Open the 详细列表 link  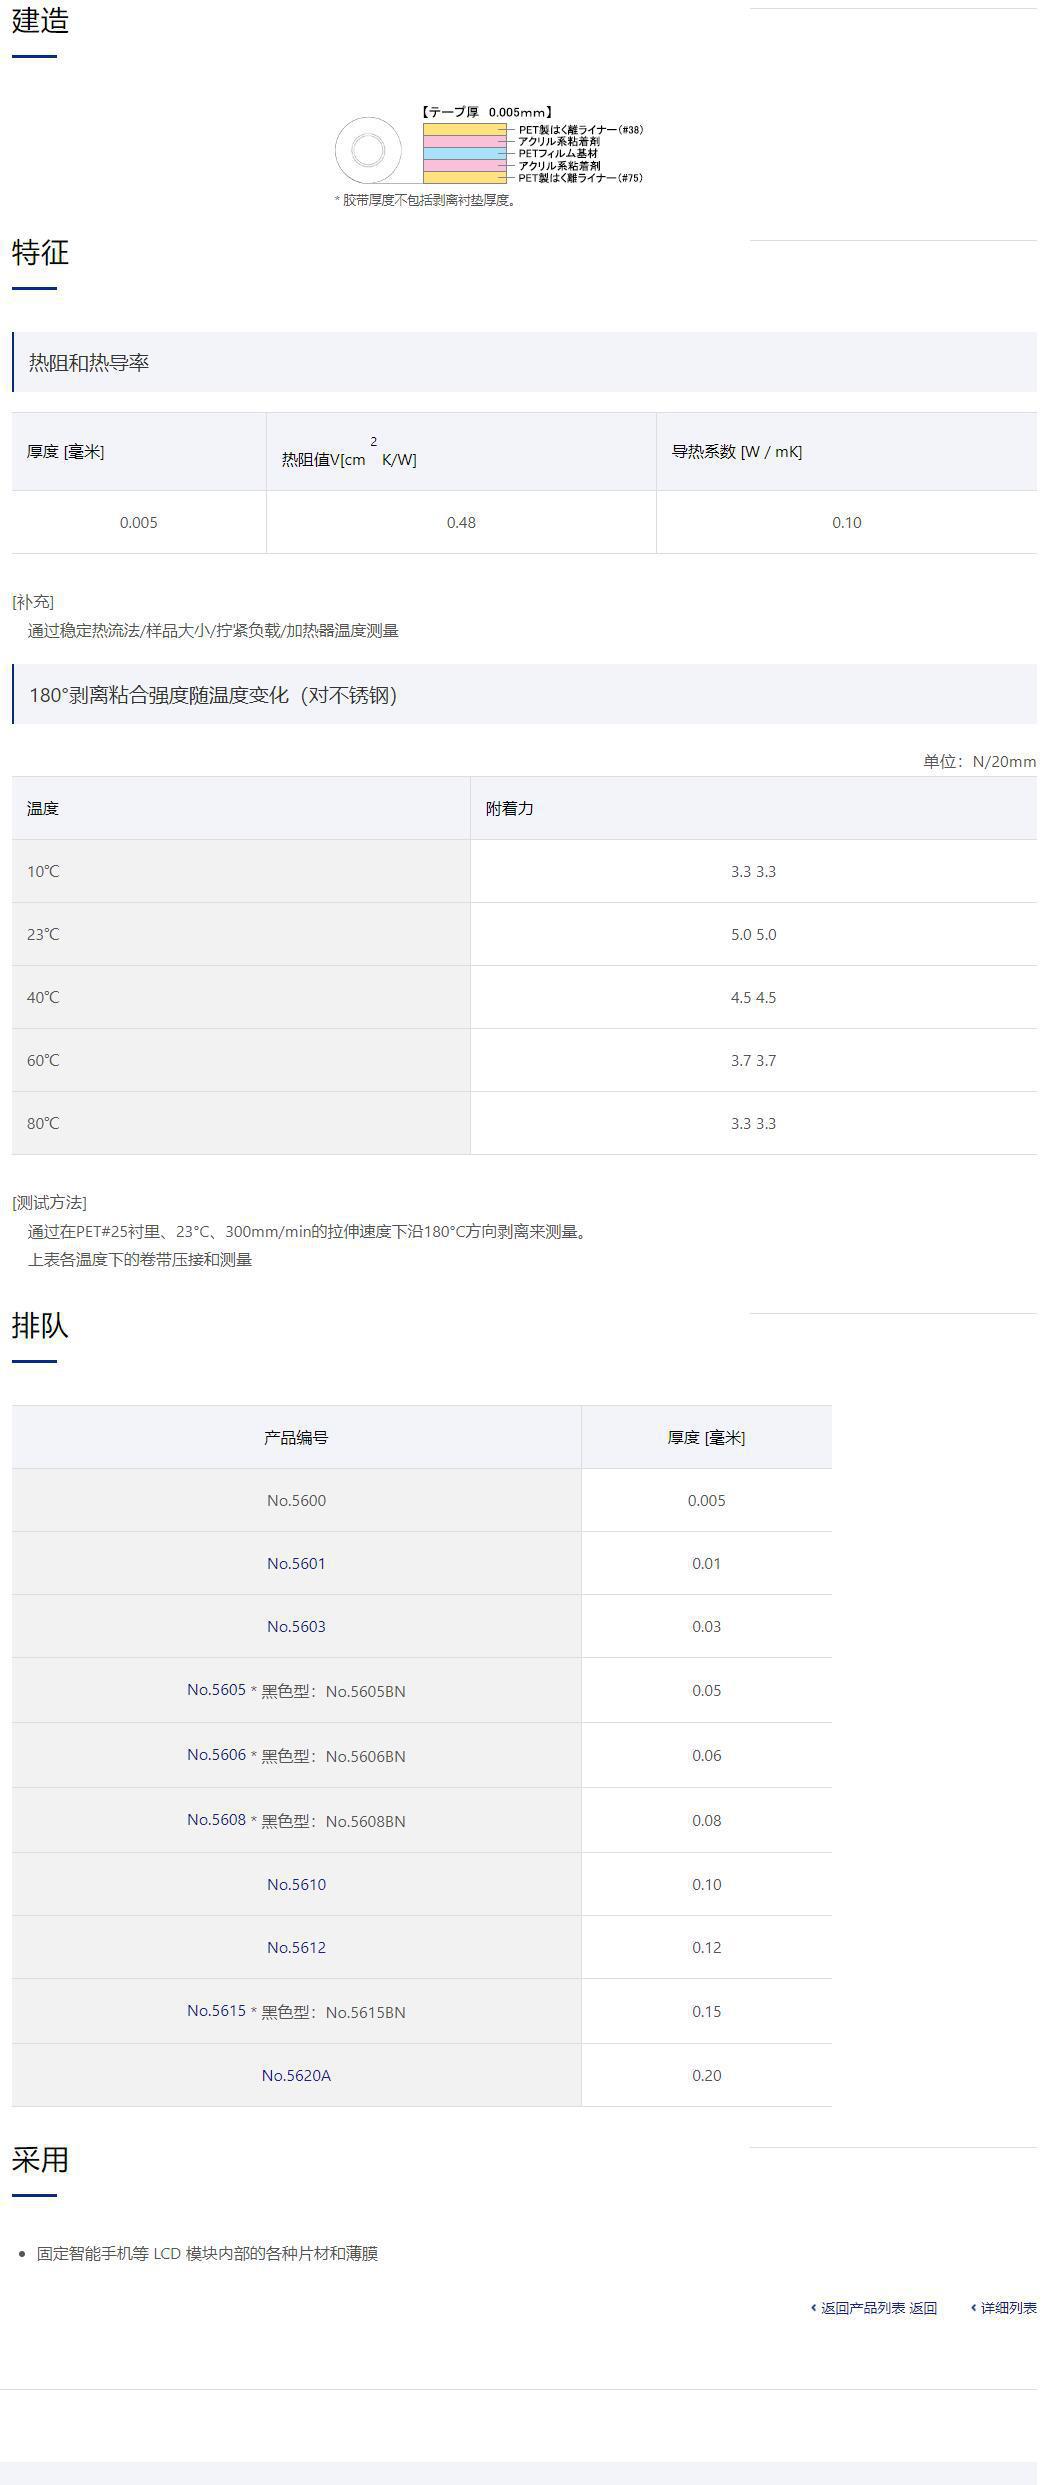click(x=1008, y=2308)
